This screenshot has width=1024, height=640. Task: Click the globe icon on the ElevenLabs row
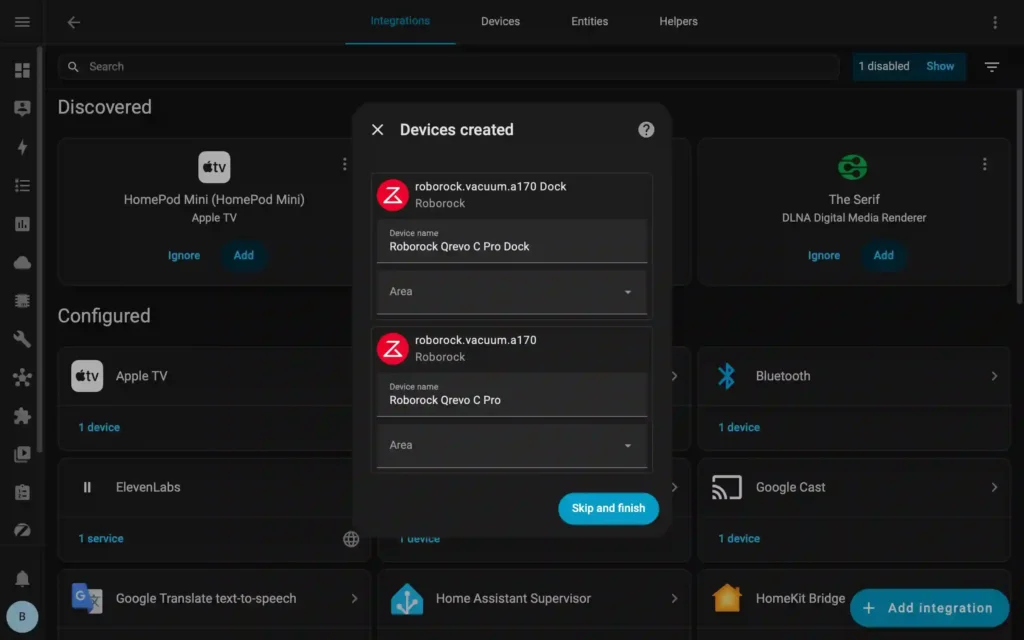point(351,539)
